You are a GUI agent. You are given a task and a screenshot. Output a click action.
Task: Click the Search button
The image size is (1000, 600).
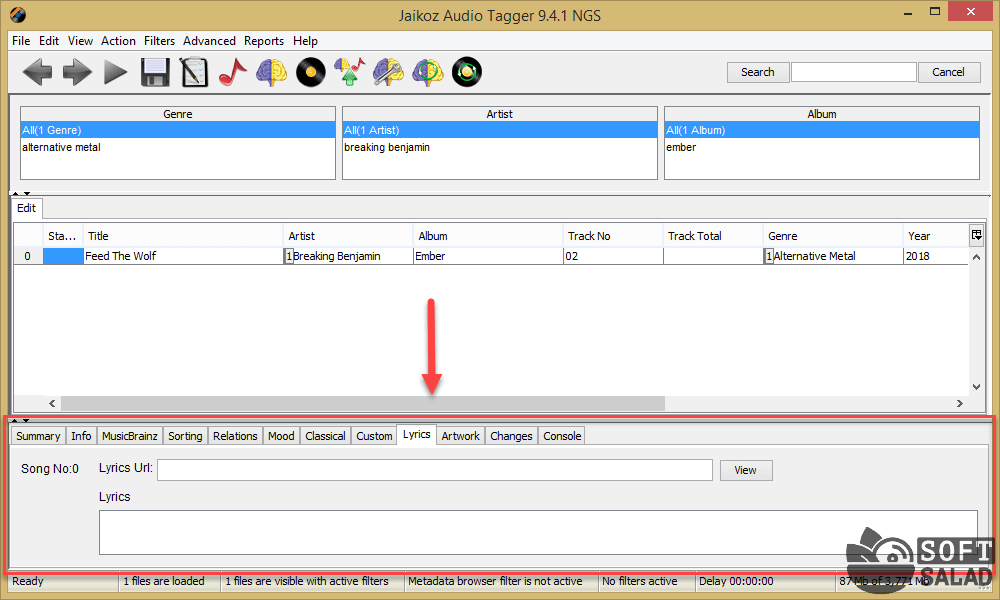coord(757,72)
